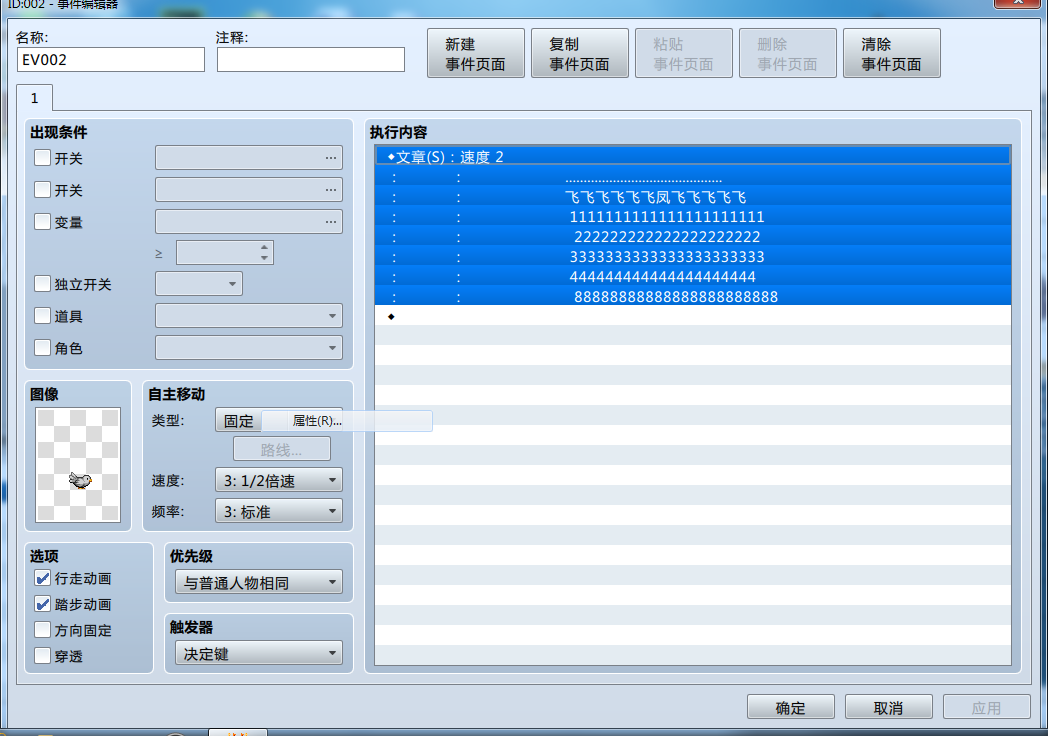1048x736 pixels.
Task: Enable the first 开关 condition checkbox
Action: (42, 158)
